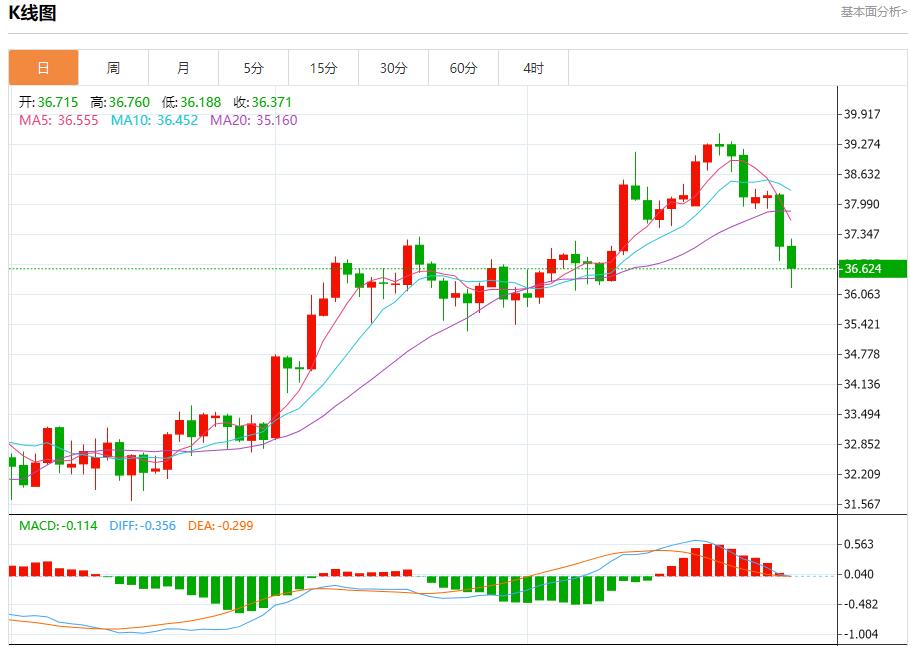
Task: Click the K线图 chart title
Action: click(32, 12)
